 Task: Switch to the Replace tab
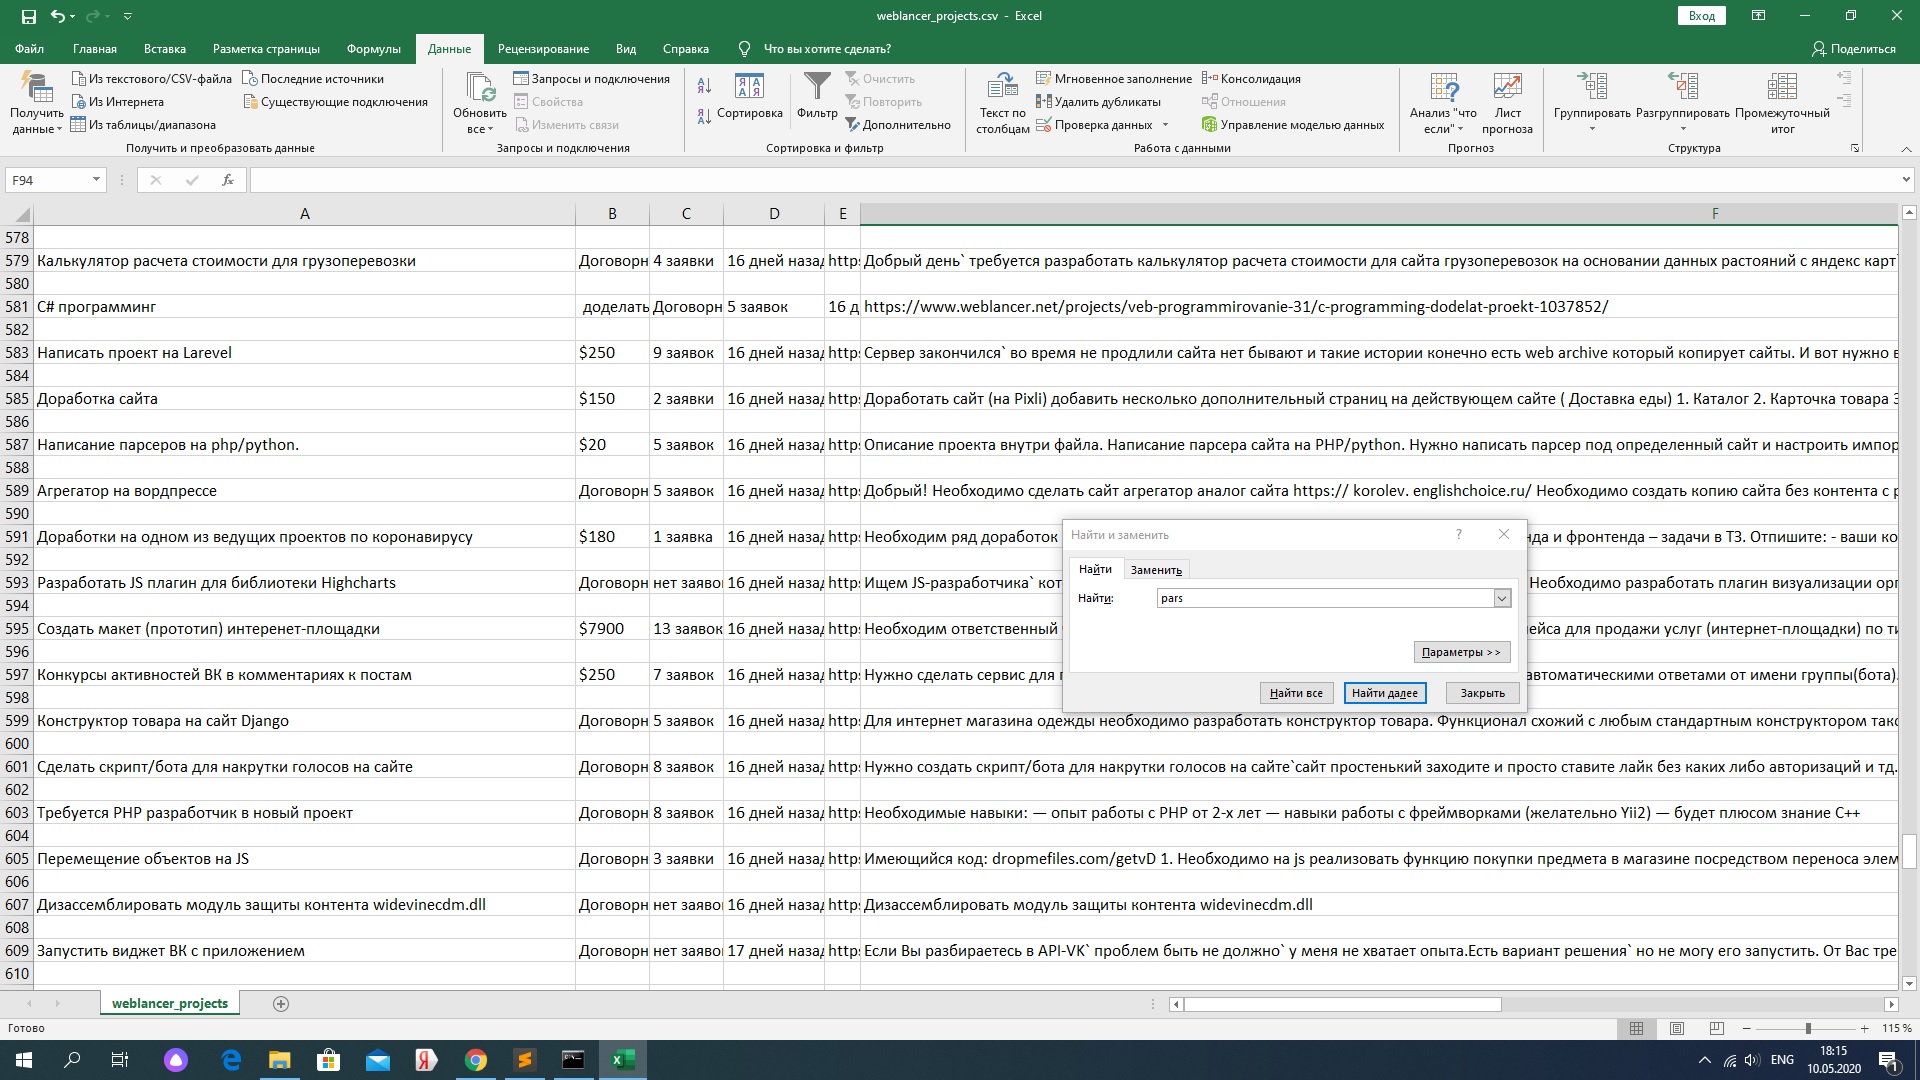click(x=1156, y=570)
